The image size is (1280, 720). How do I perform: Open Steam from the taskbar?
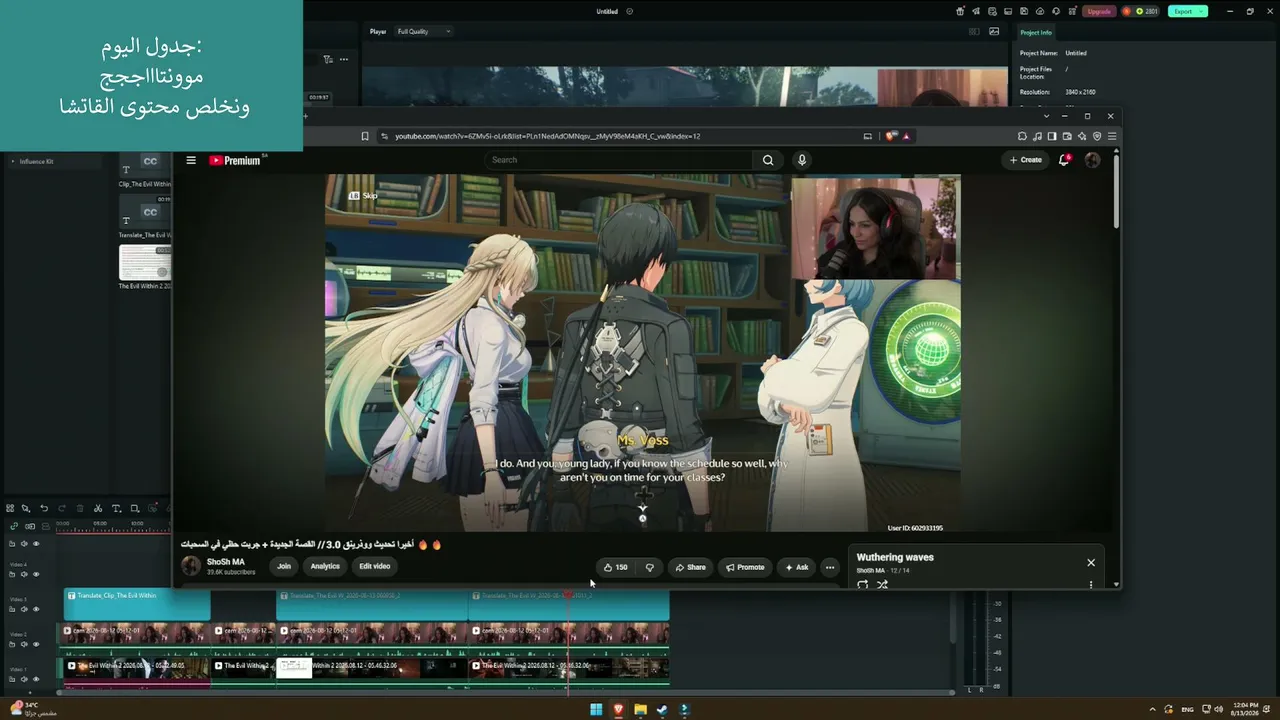point(662,710)
